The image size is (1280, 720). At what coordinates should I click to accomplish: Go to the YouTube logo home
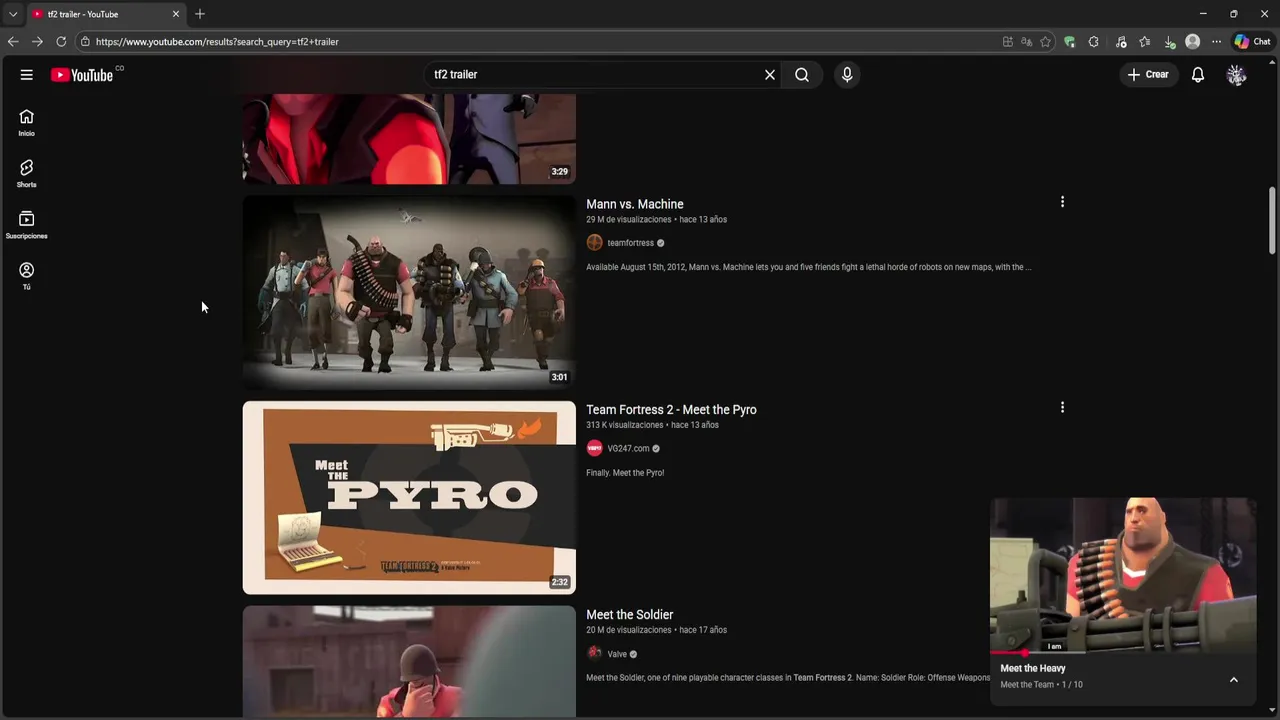pos(82,75)
